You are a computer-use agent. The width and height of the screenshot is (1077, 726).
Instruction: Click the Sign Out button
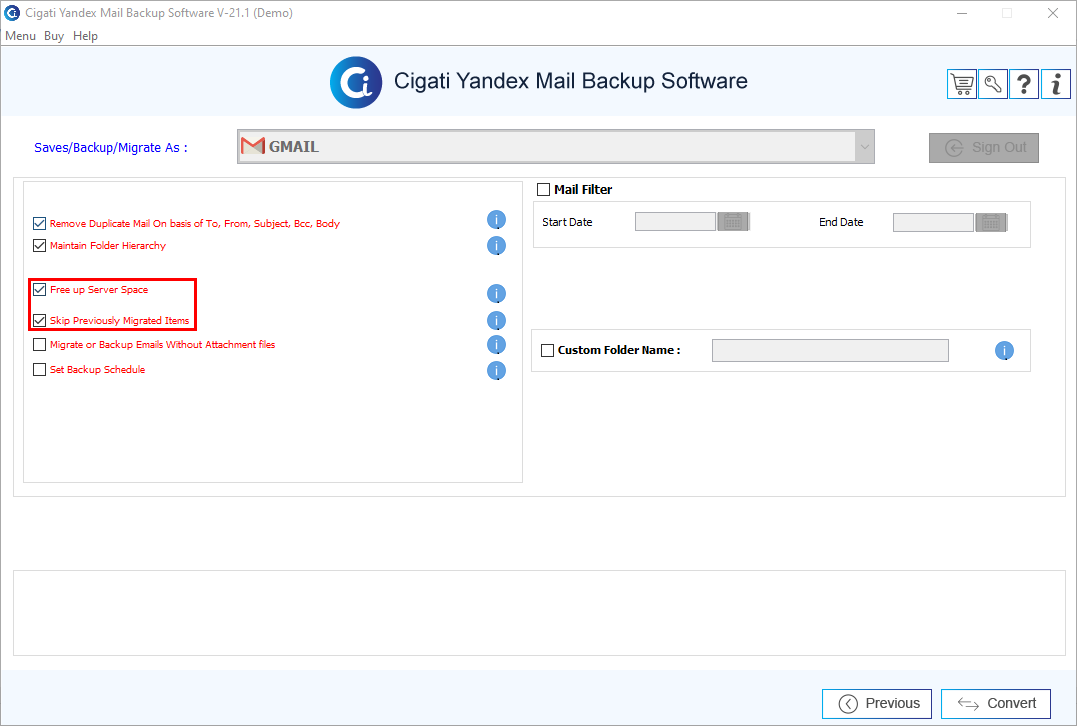coord(984,148)
